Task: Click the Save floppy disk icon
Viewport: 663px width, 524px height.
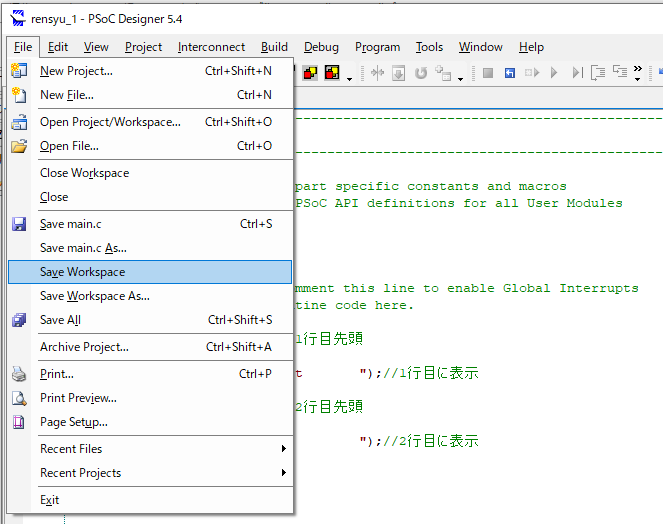Action: pyautogui.click(x=19, y=224)
